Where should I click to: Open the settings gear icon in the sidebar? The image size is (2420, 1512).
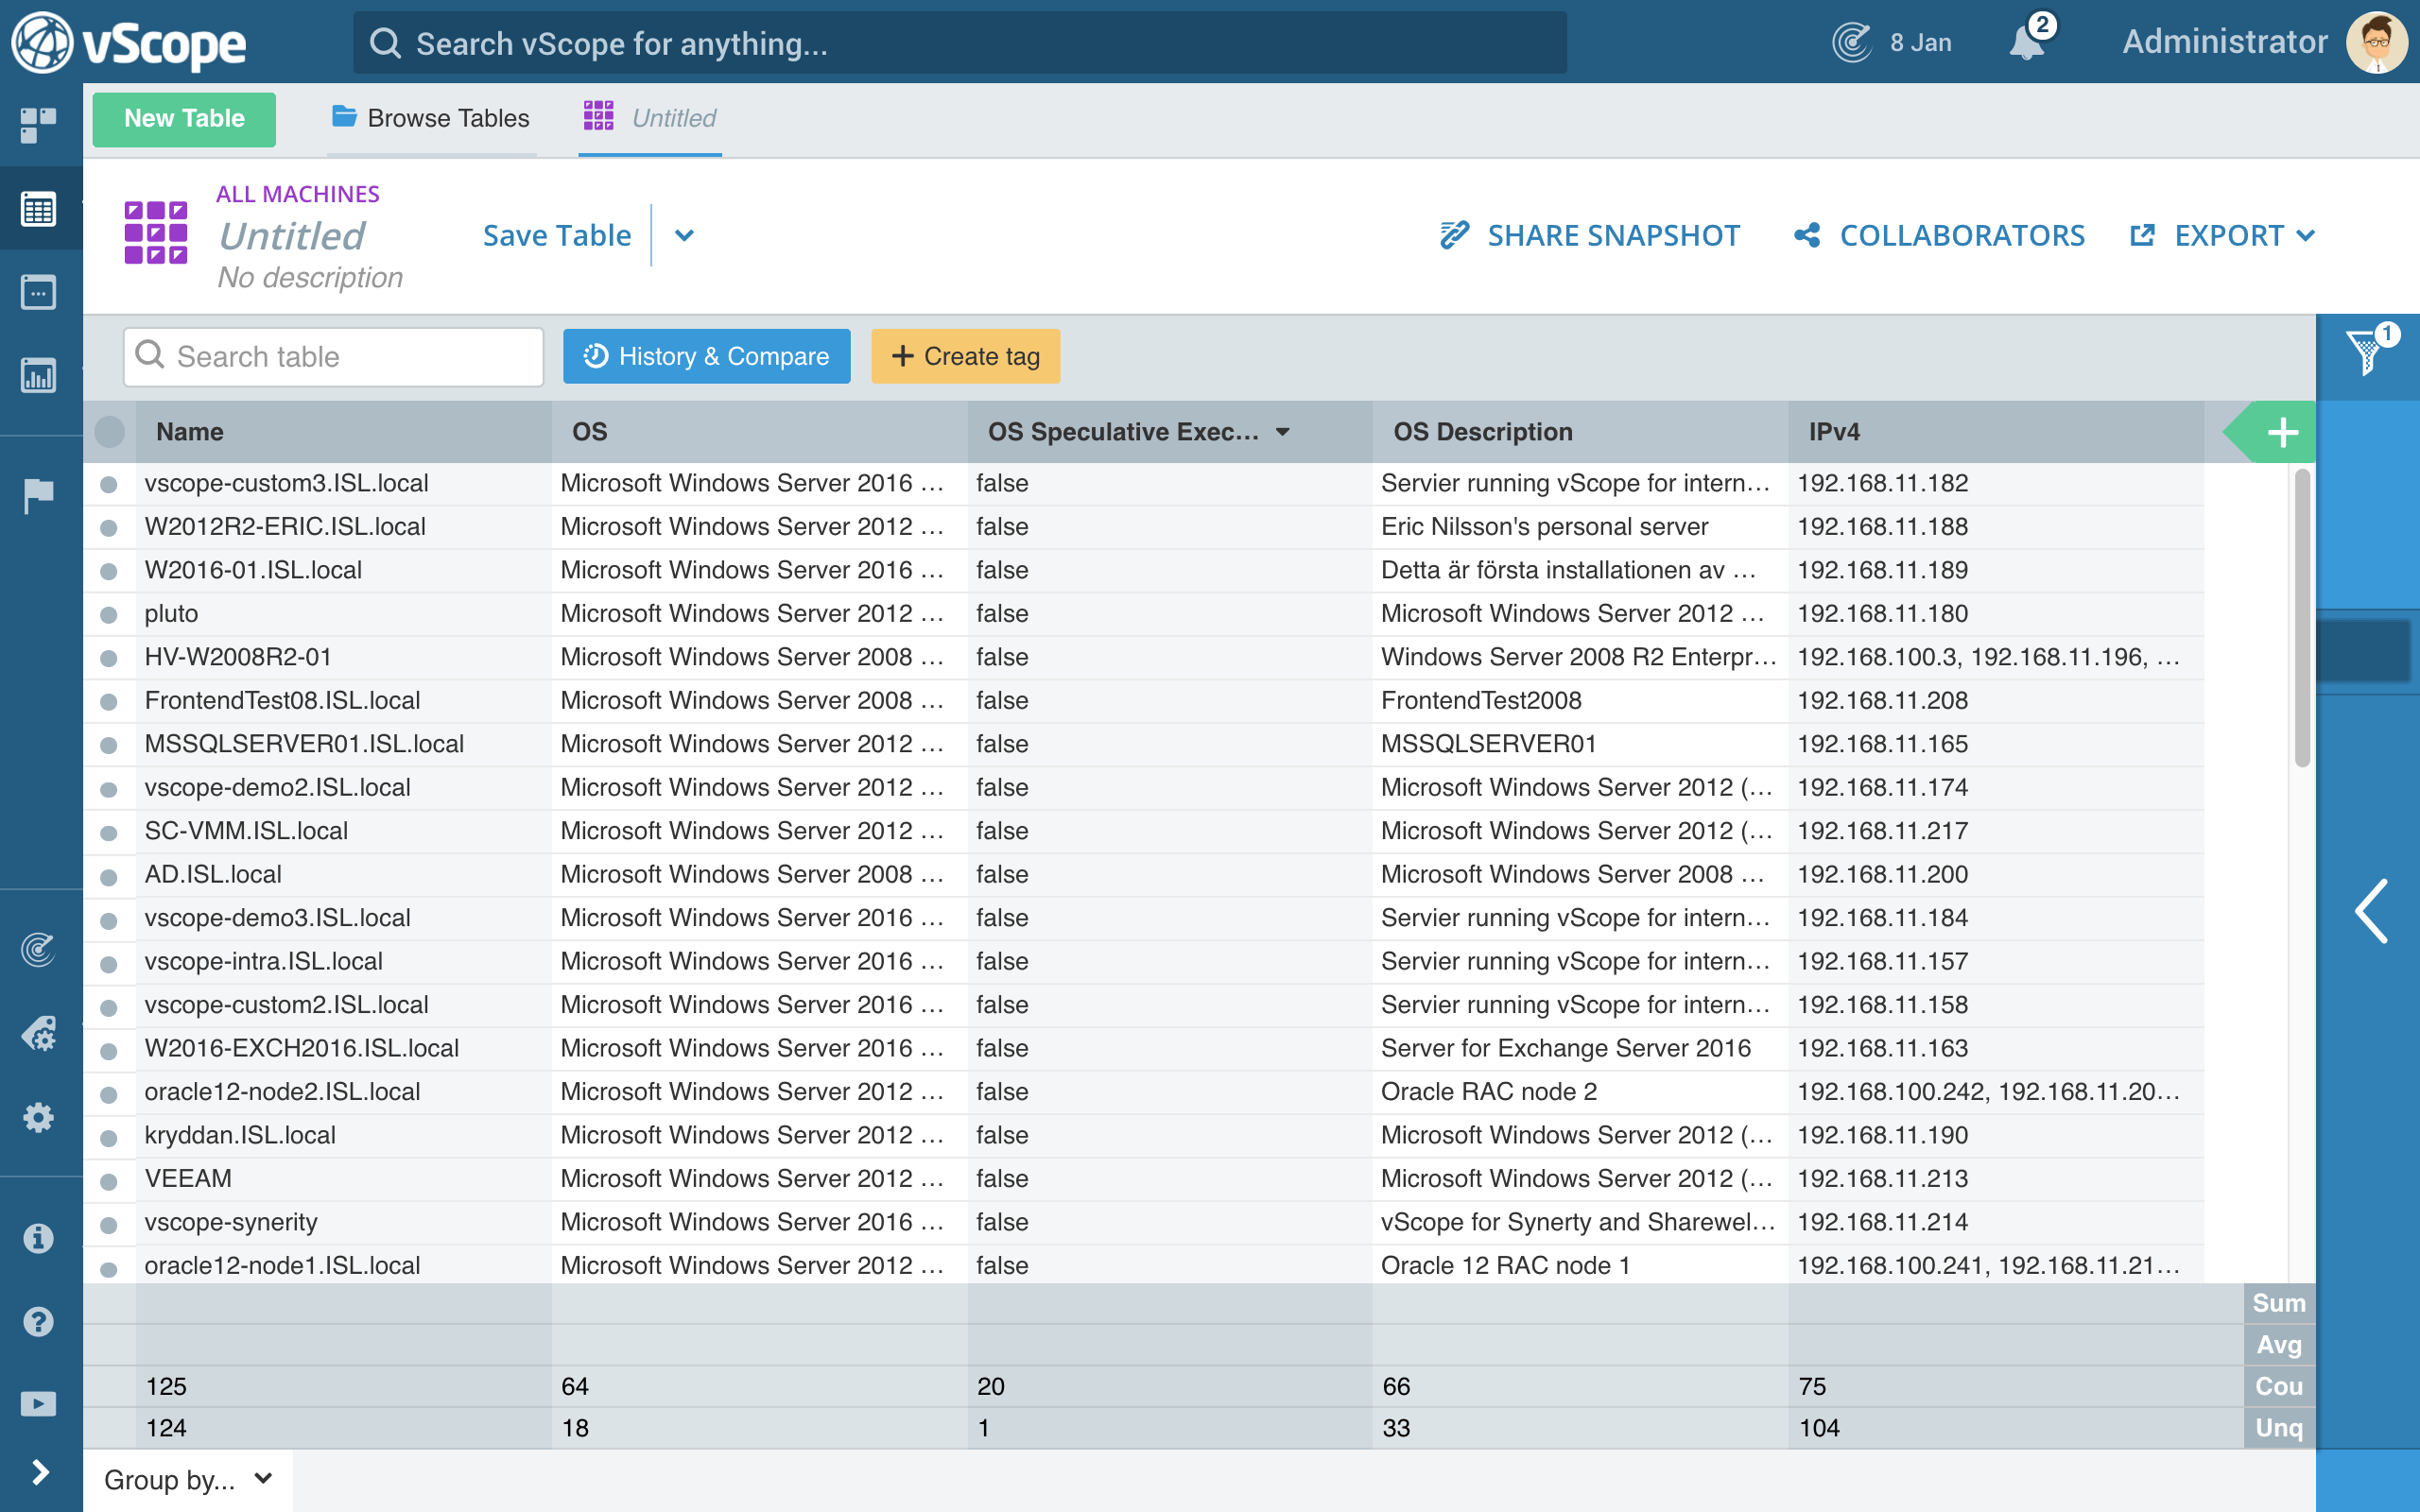[38, 1117]
